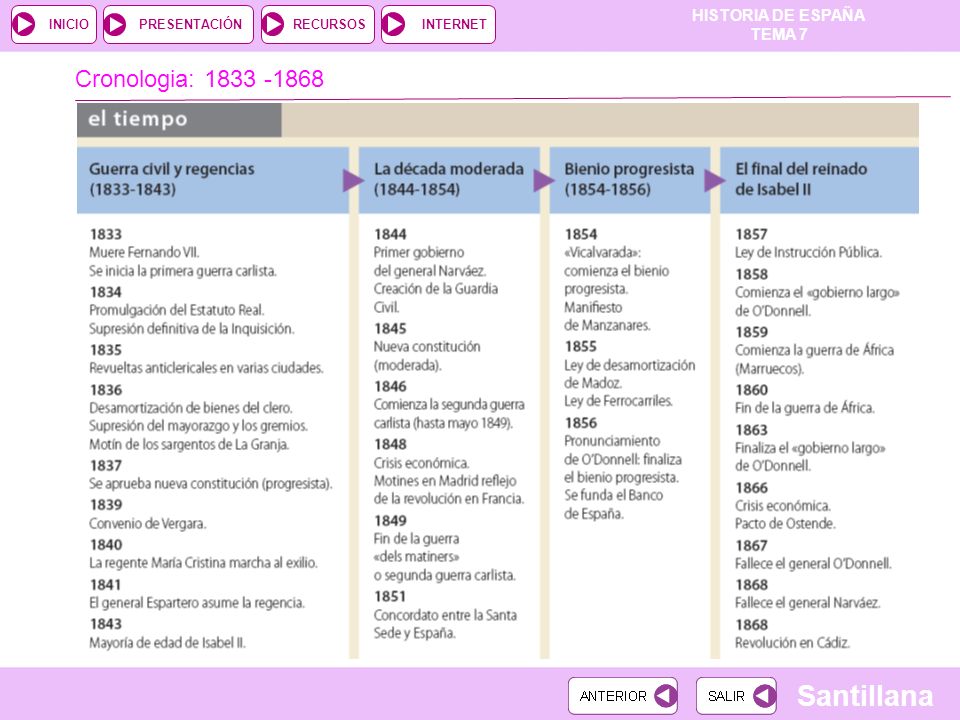The width and height of the screenshot is (960, 720).
Task: Click 'Creación de la Guardia Civil' entry
Action: [x=435, y=298]
